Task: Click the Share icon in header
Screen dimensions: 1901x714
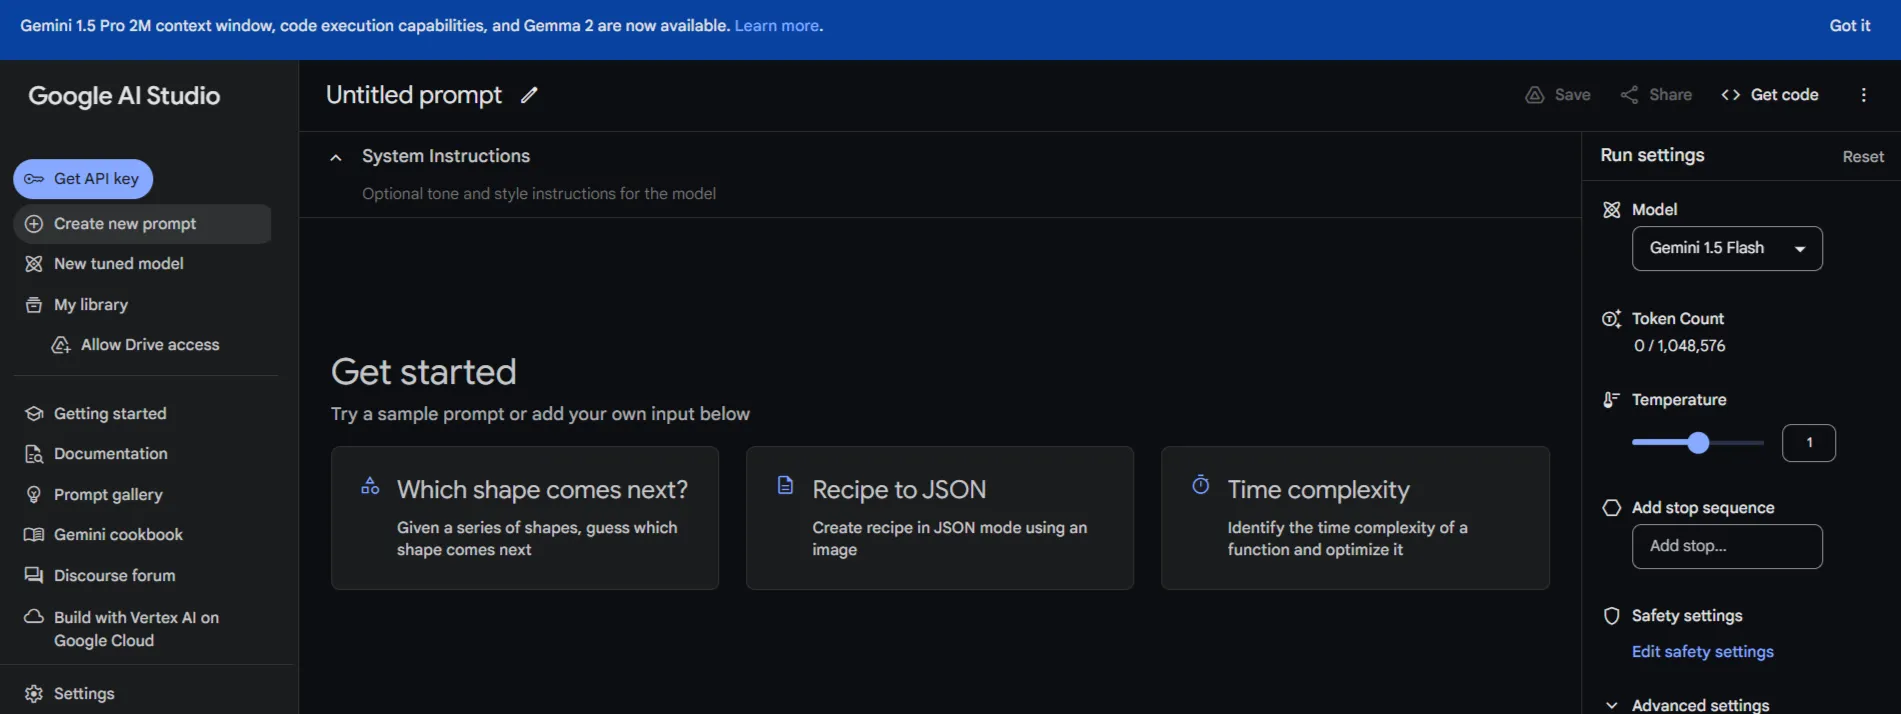Action: click(x=1629, y=95)
